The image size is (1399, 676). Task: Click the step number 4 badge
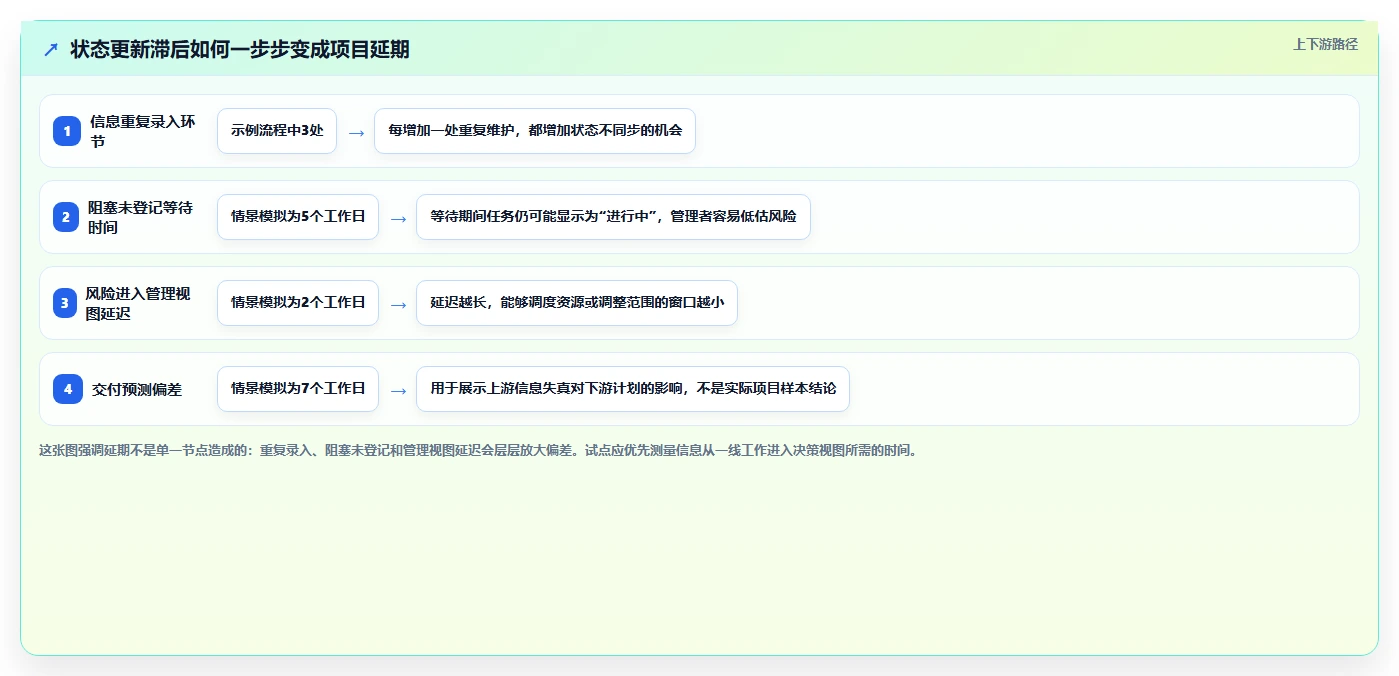tap(67, 389)
